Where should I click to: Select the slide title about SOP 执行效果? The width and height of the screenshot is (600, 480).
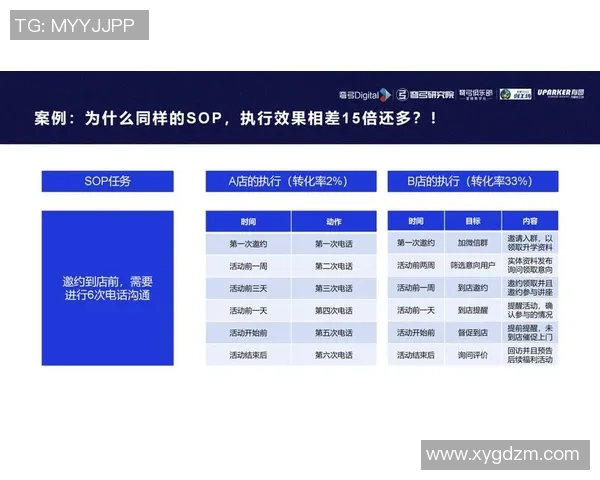click(236, 118)
